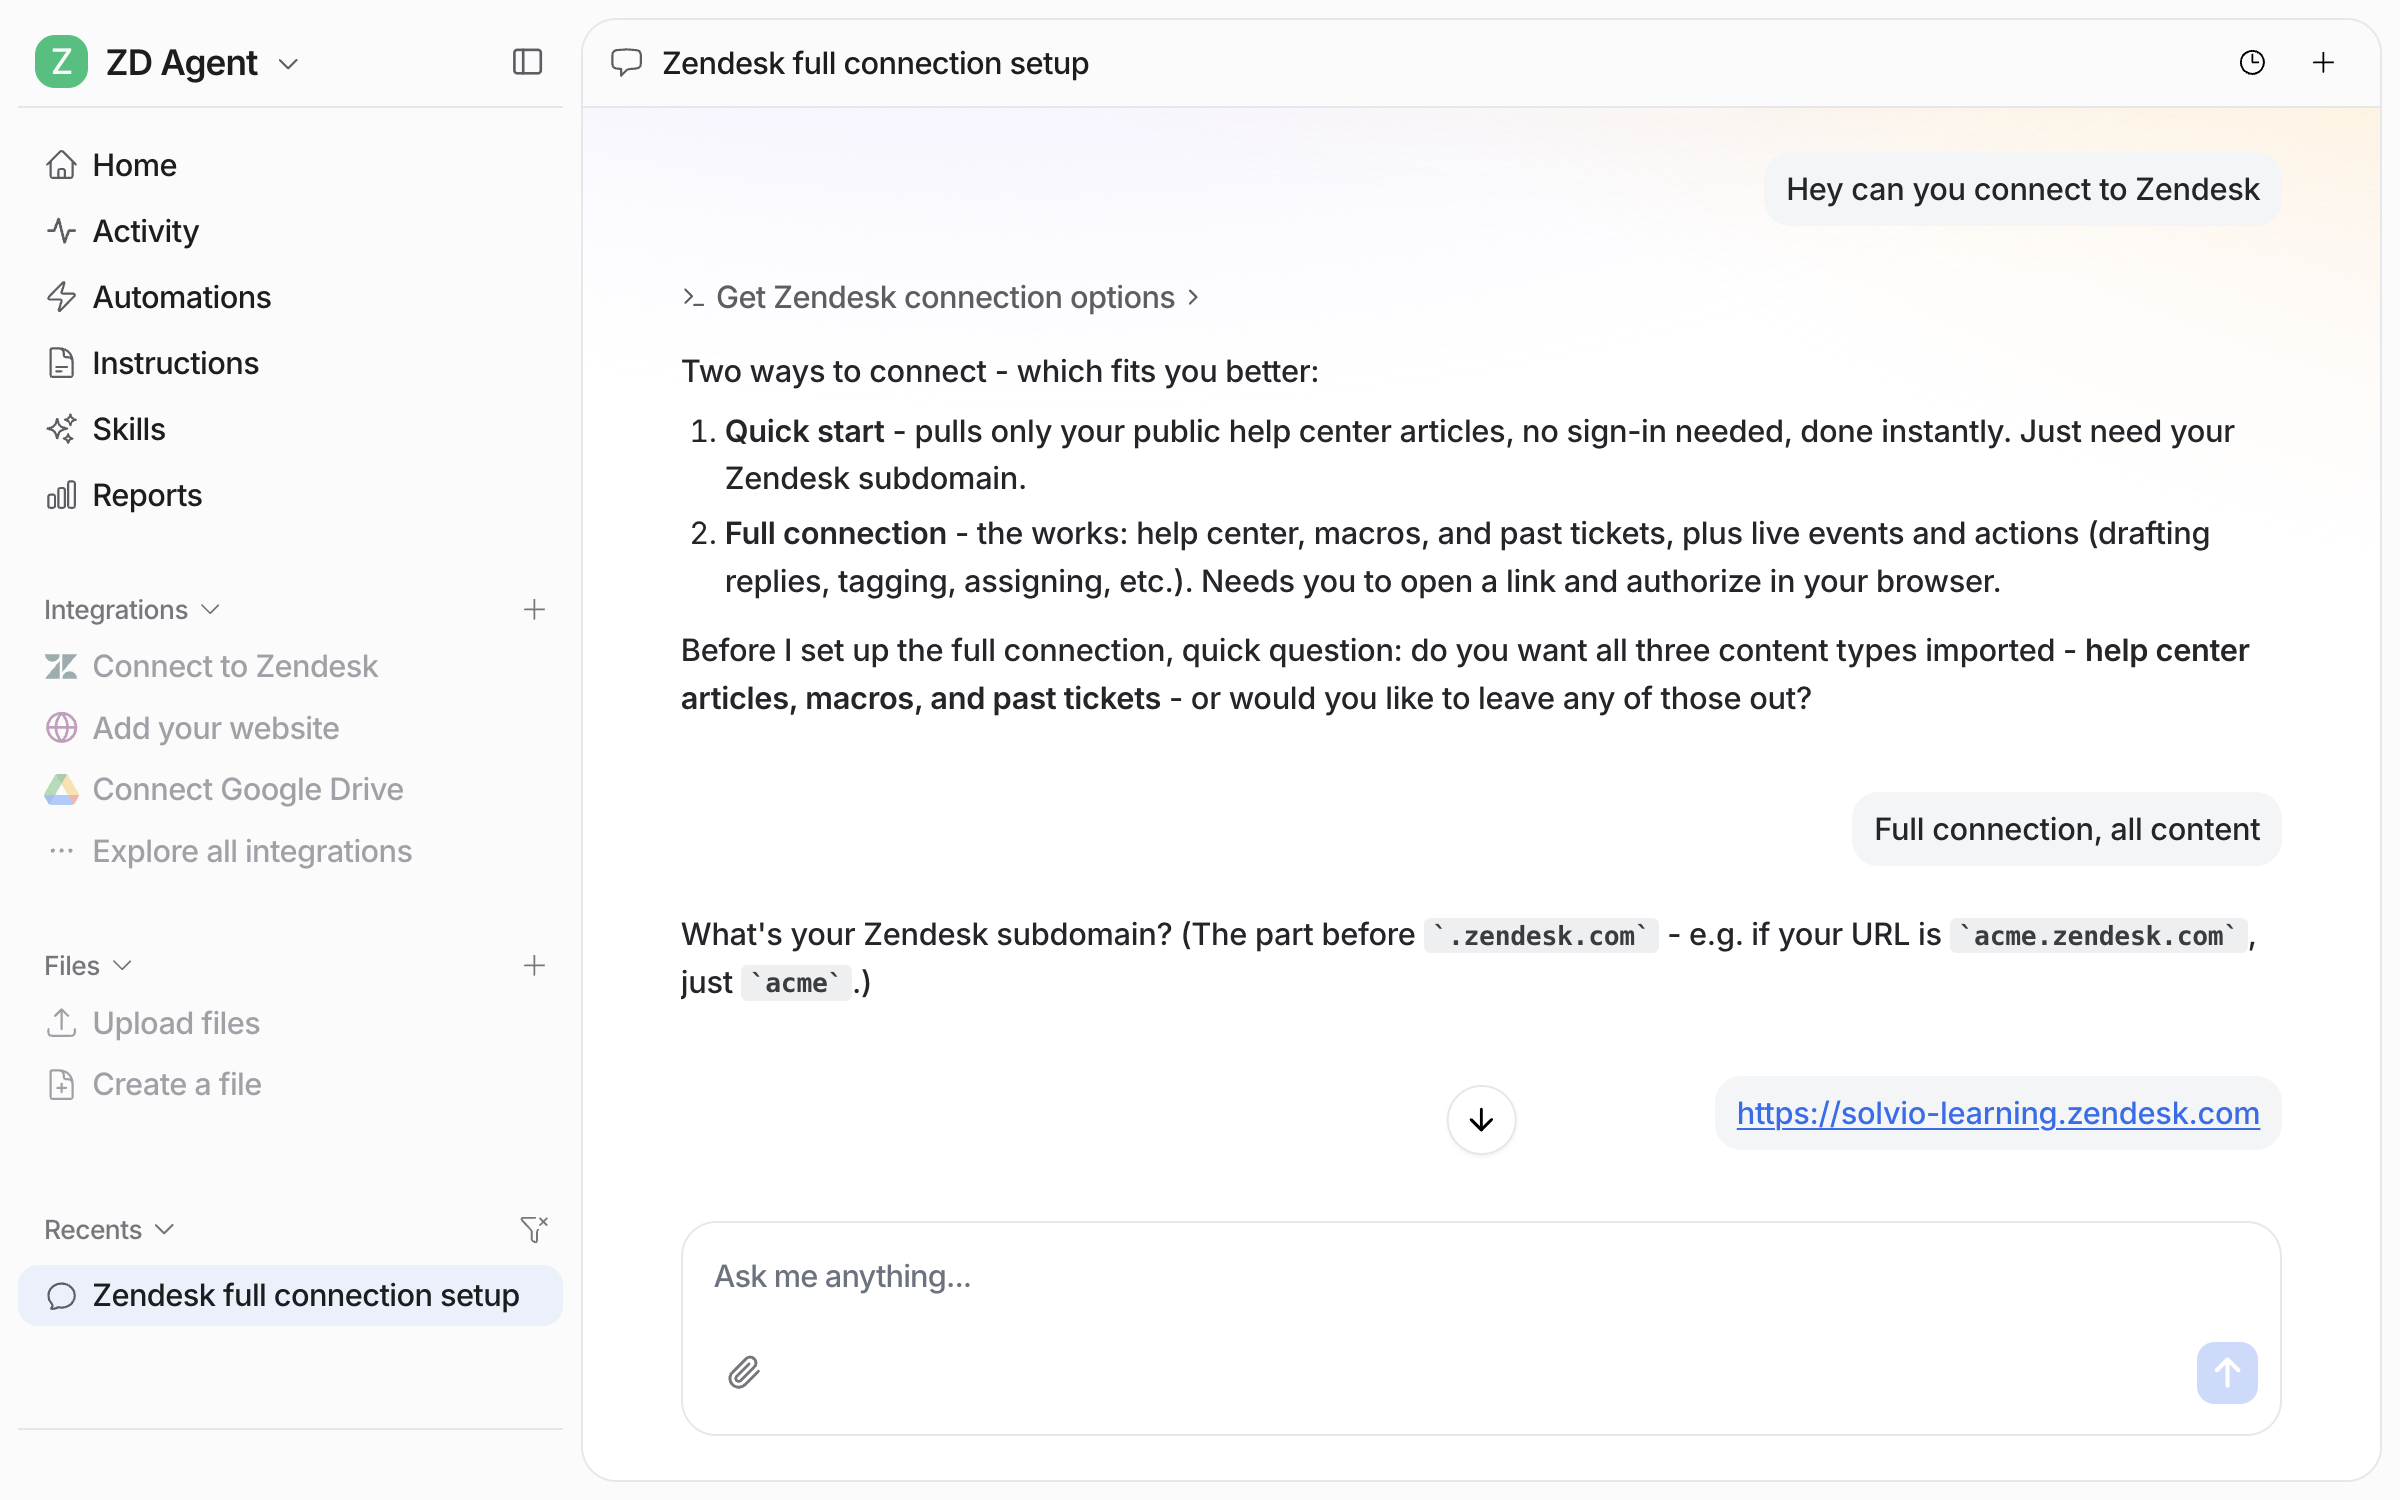The height and width of the screenshot is (1500, 2400).
Task: Open Instructions page
Action: click(x=175, y=363)
